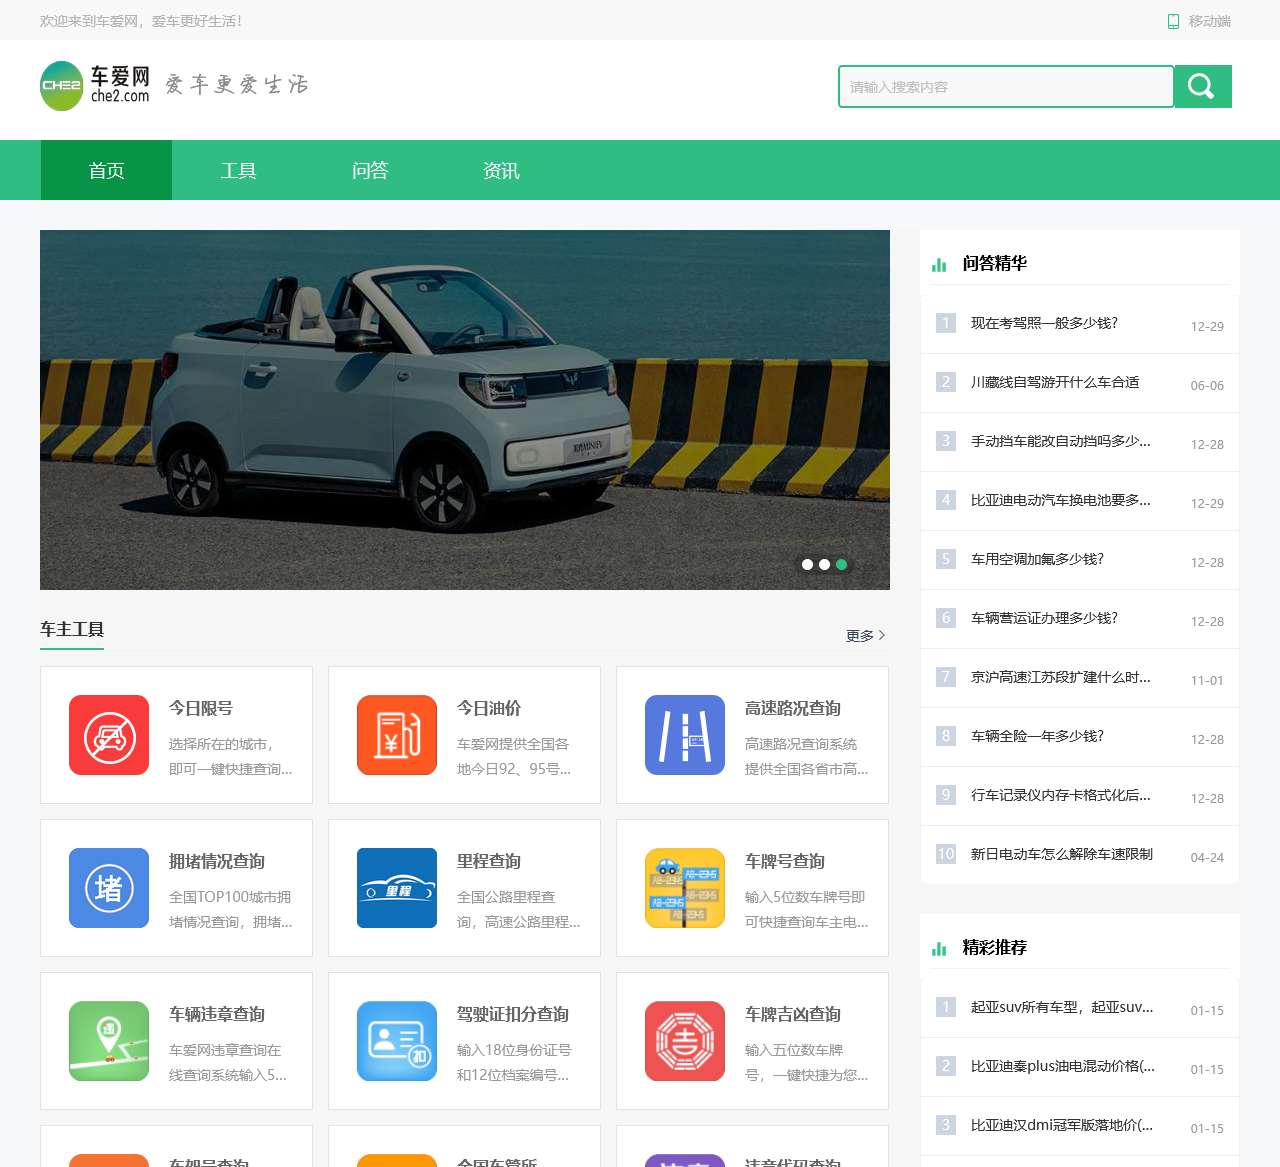This screenshot has height=1167, width=1280.
Task: Open the 车牌吉凶查询 bagua icon
Action: [685, 1041]
